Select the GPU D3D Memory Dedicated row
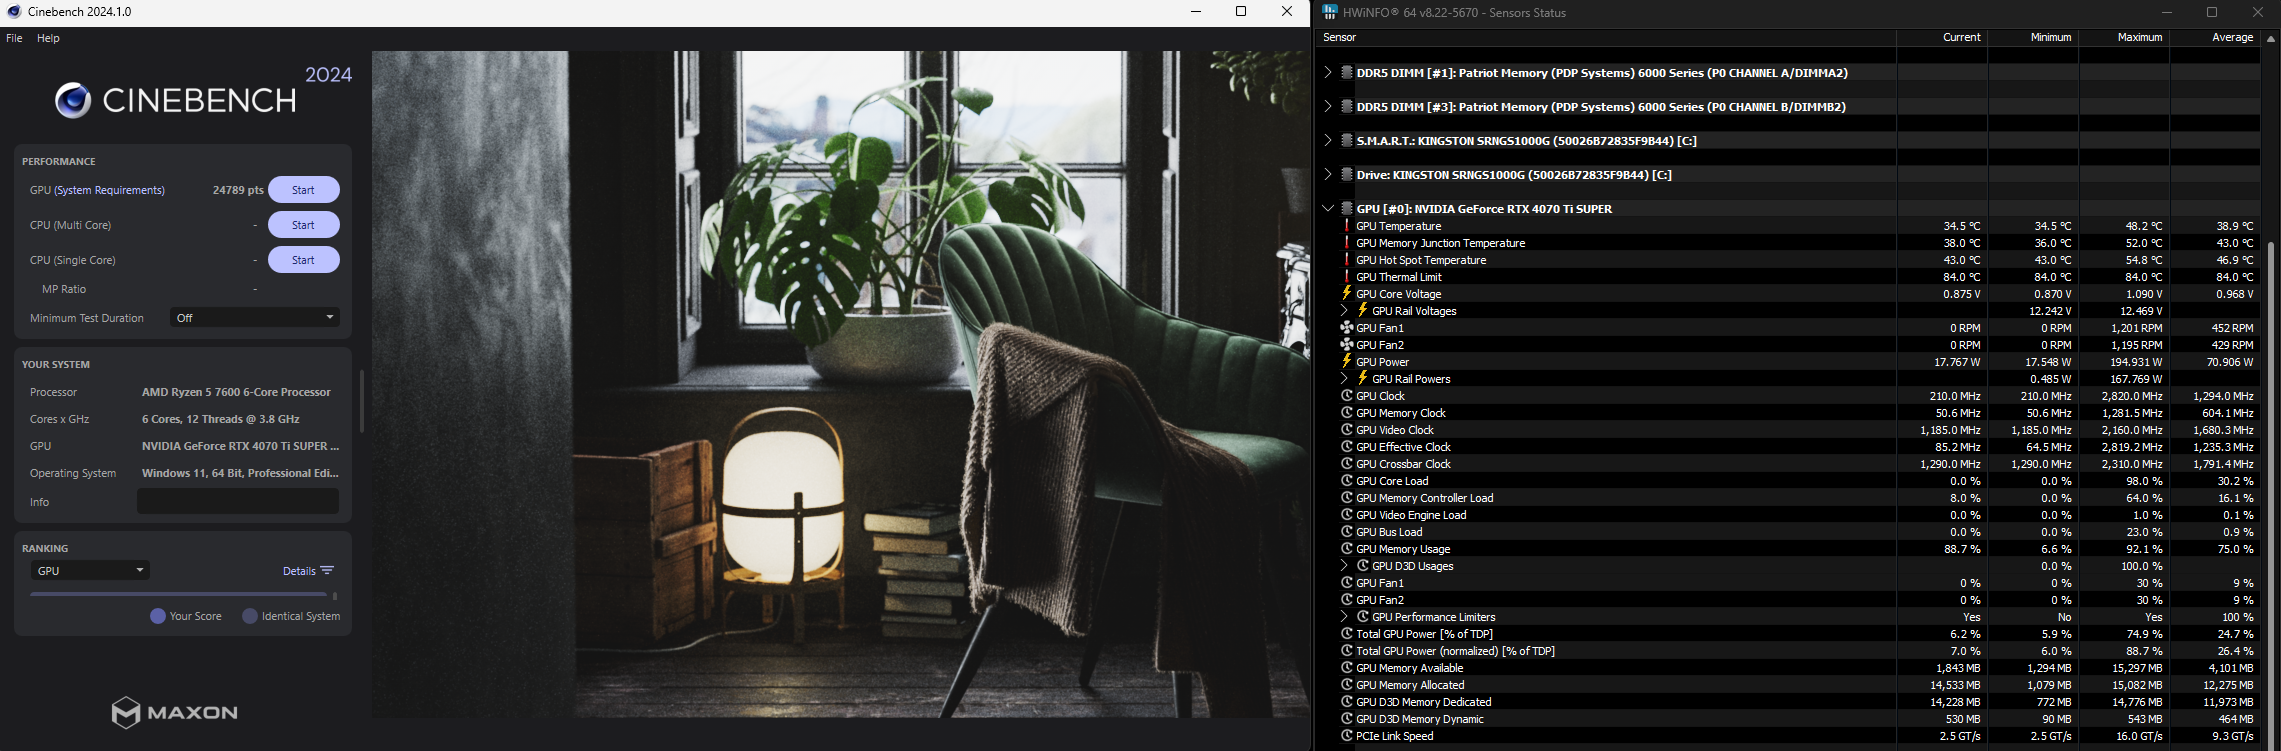2281x751 pixels. pyautogui.click(x=1788, y=702)
